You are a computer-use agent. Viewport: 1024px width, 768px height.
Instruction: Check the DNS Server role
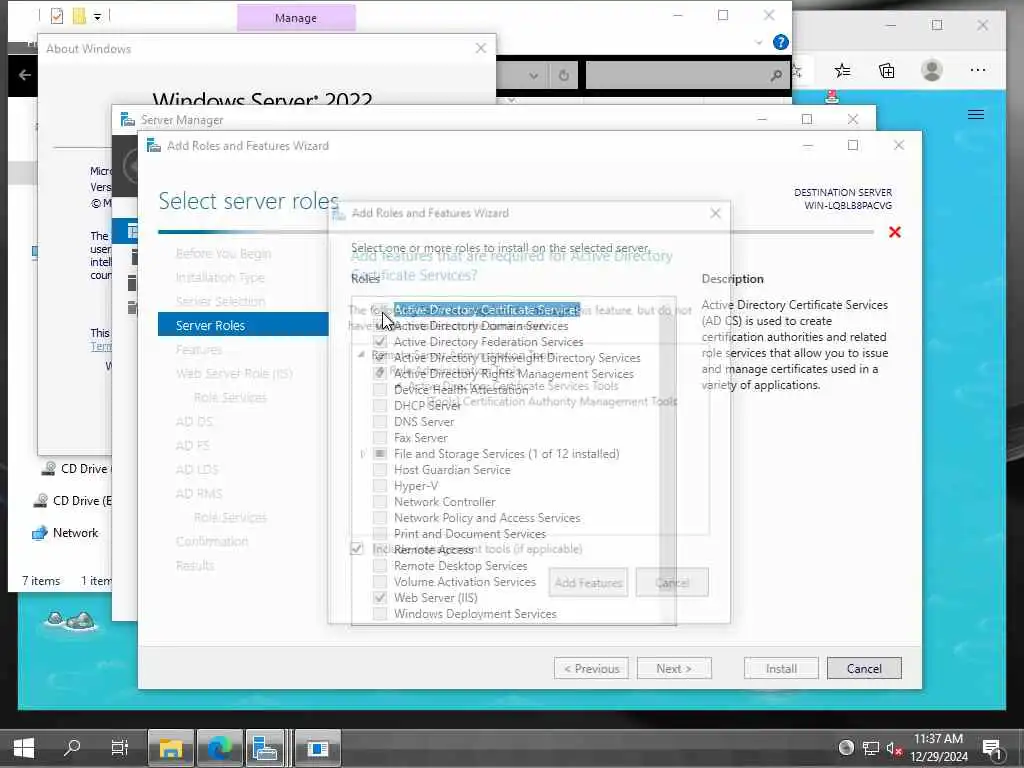(380, 422)
